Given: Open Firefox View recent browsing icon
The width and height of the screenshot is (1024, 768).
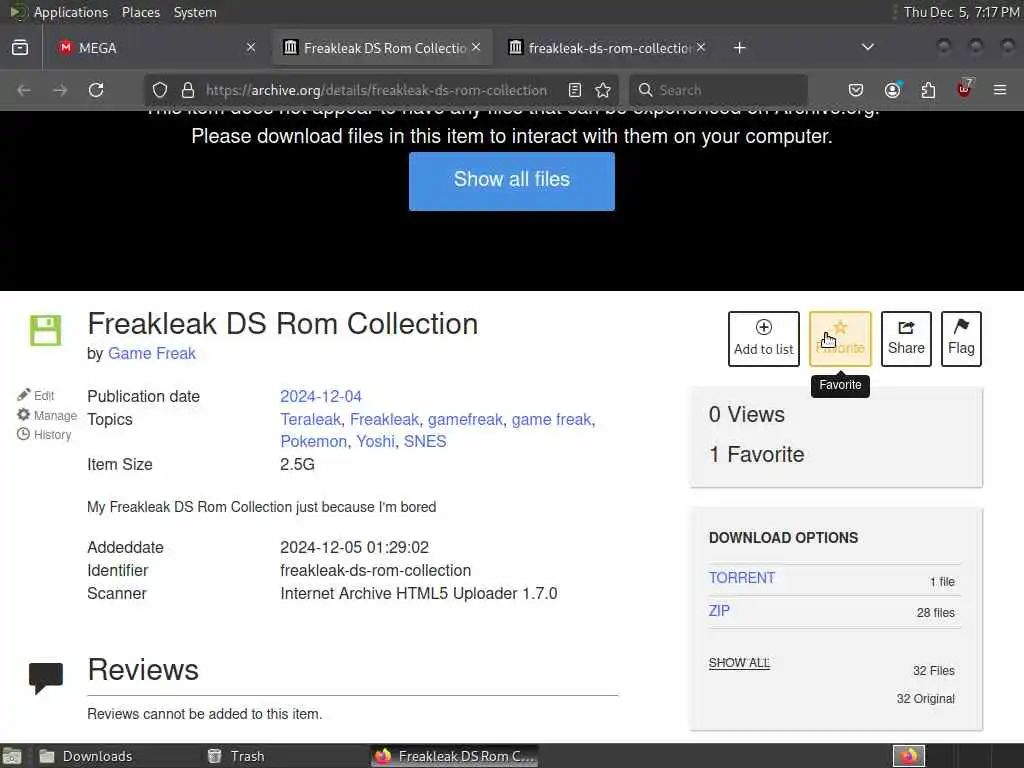Looking at the screenshot, I should tap(20, 48).
